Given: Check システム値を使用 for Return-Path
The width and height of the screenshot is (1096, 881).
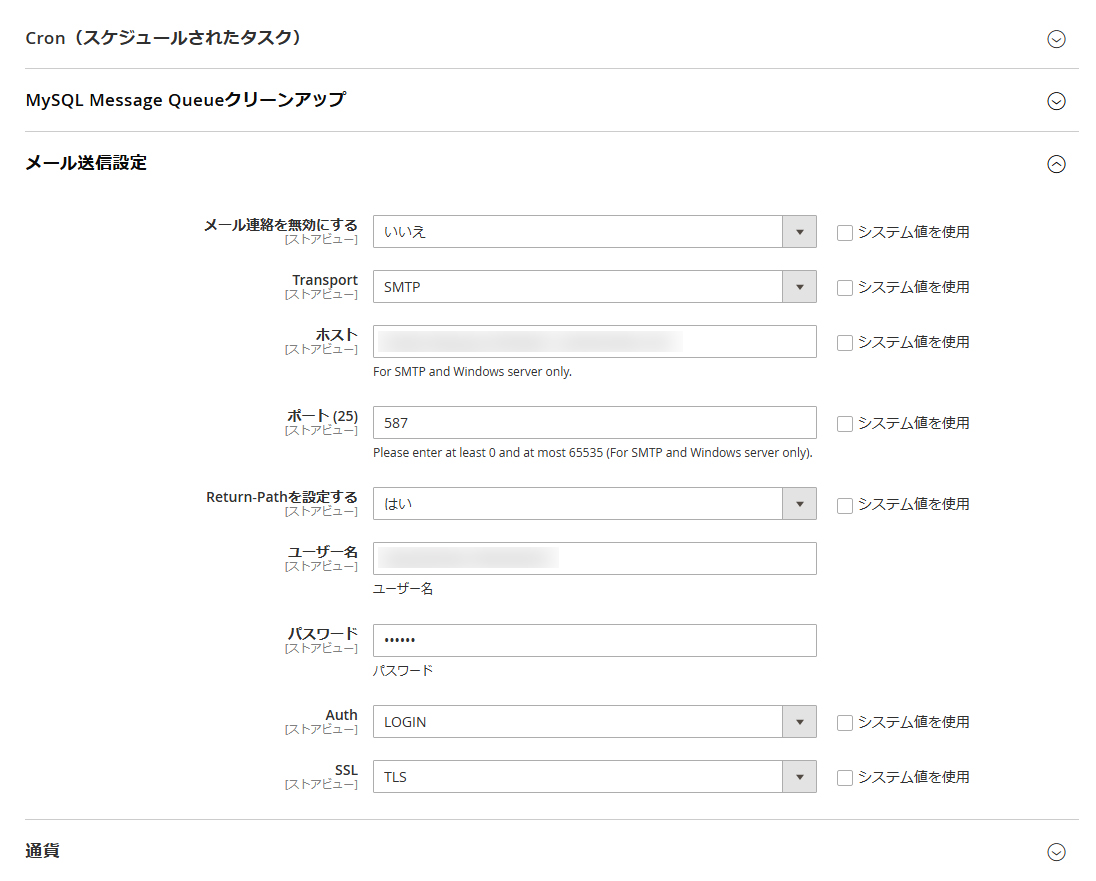Looking at the screenshot, I should (x=845, y=506).
